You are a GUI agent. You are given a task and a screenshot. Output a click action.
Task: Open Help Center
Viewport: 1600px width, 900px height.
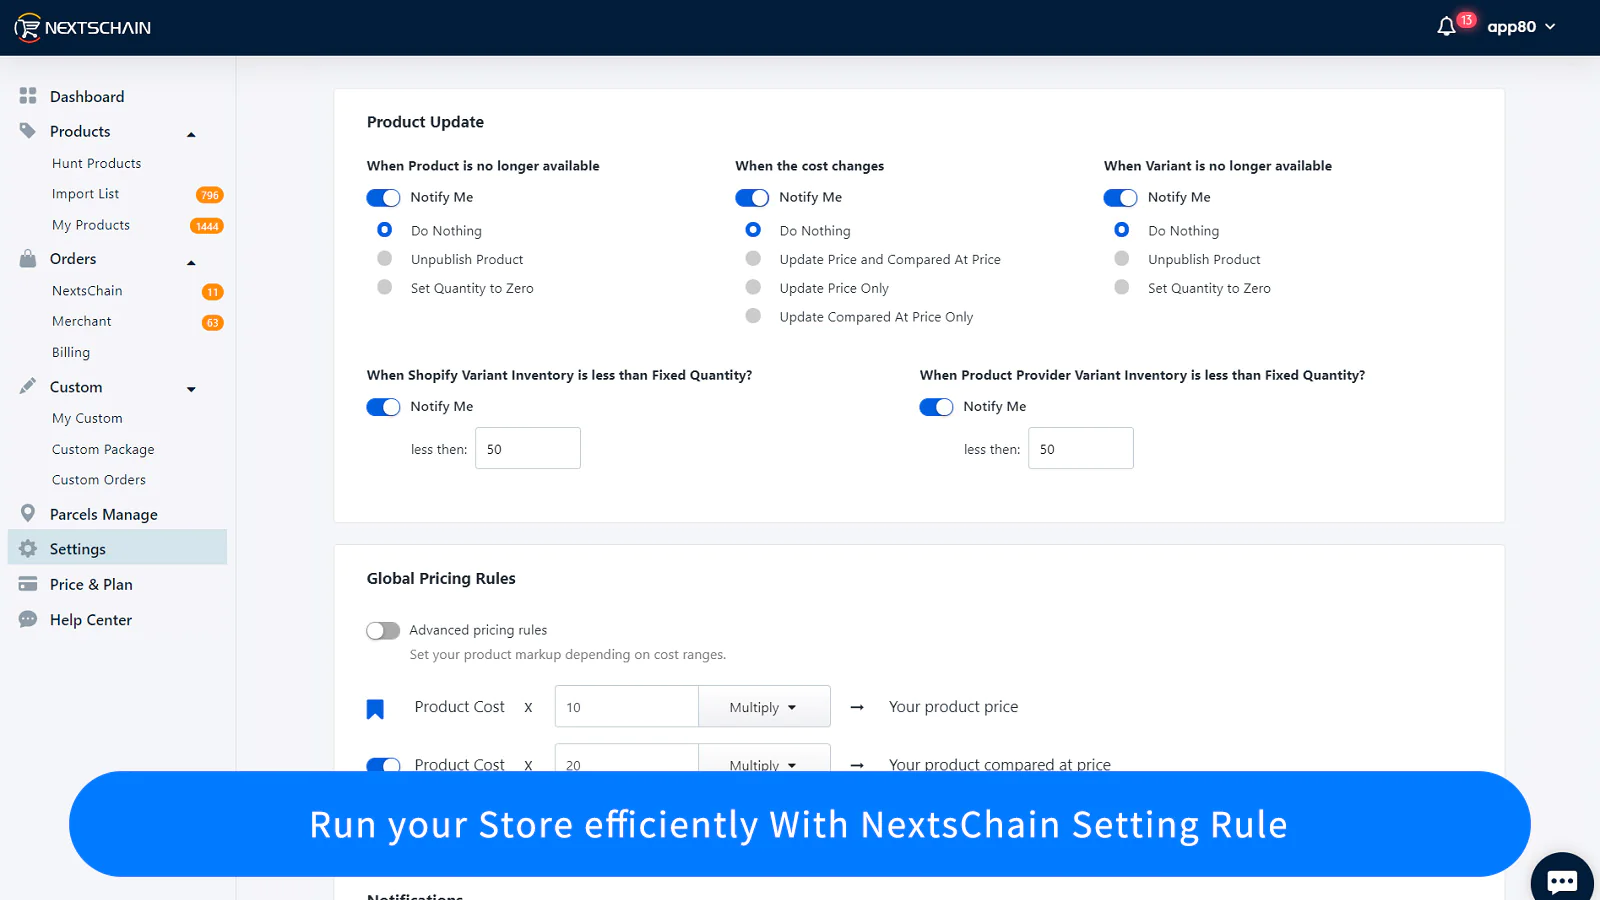tap(91, 620)
